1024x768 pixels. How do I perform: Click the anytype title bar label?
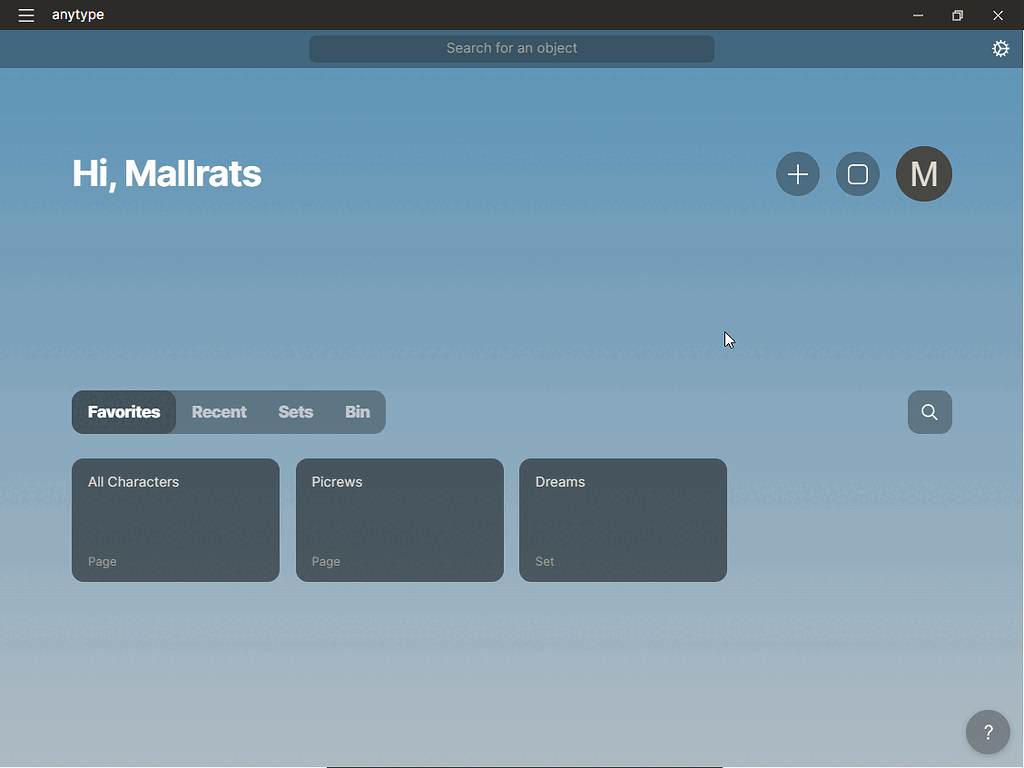tap(78, 15)
